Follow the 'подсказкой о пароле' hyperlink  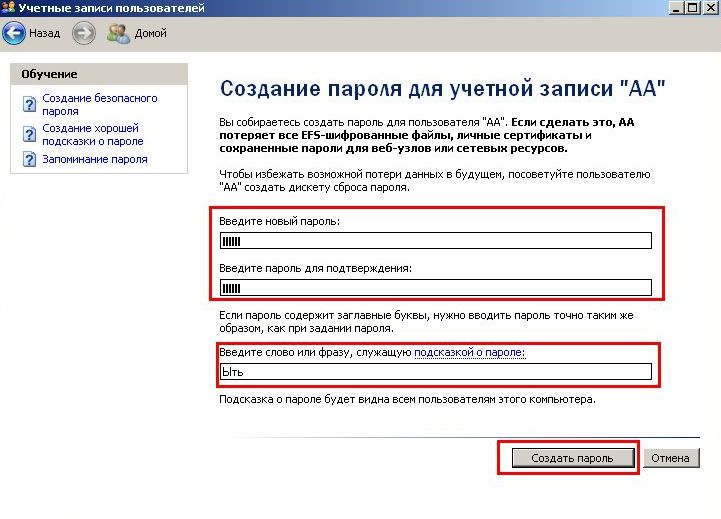469,353
